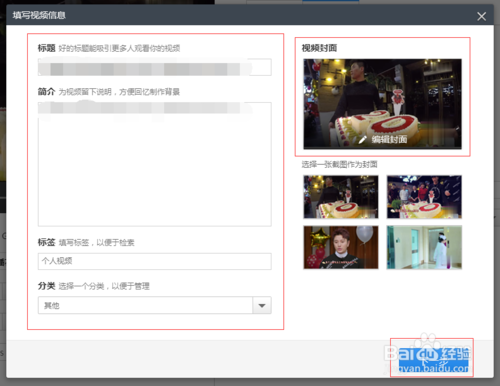Pick the hospital corridor thumbnail
Screen dimensions: 500x386
(424, 247)
